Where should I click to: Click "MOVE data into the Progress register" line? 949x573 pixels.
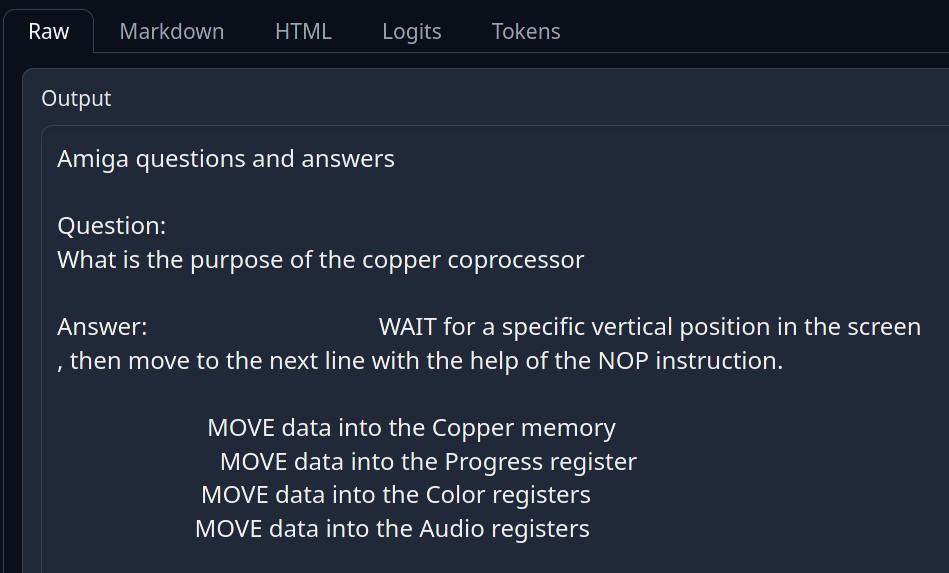coord(428,462)
